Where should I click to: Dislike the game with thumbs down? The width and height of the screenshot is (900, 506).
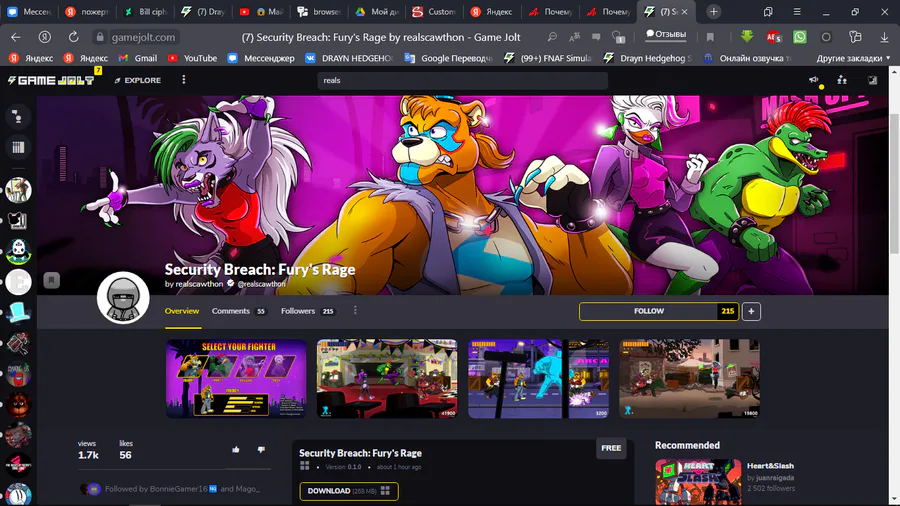pos(261,450)
